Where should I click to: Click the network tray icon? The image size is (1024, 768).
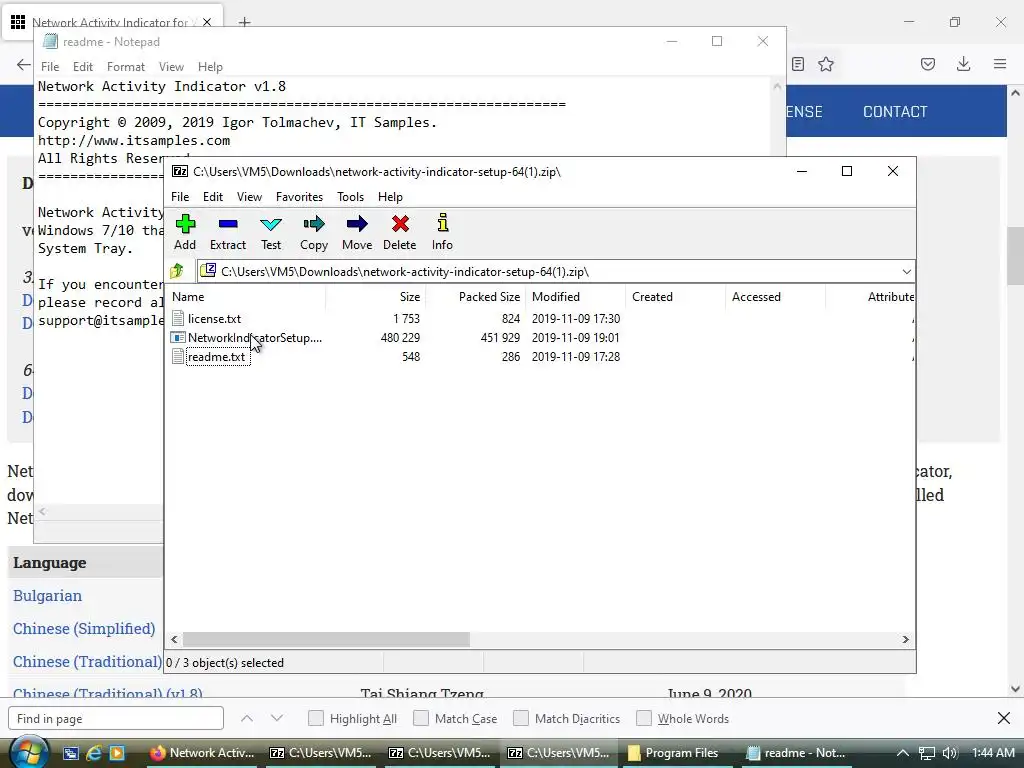(x=927, y=753)
